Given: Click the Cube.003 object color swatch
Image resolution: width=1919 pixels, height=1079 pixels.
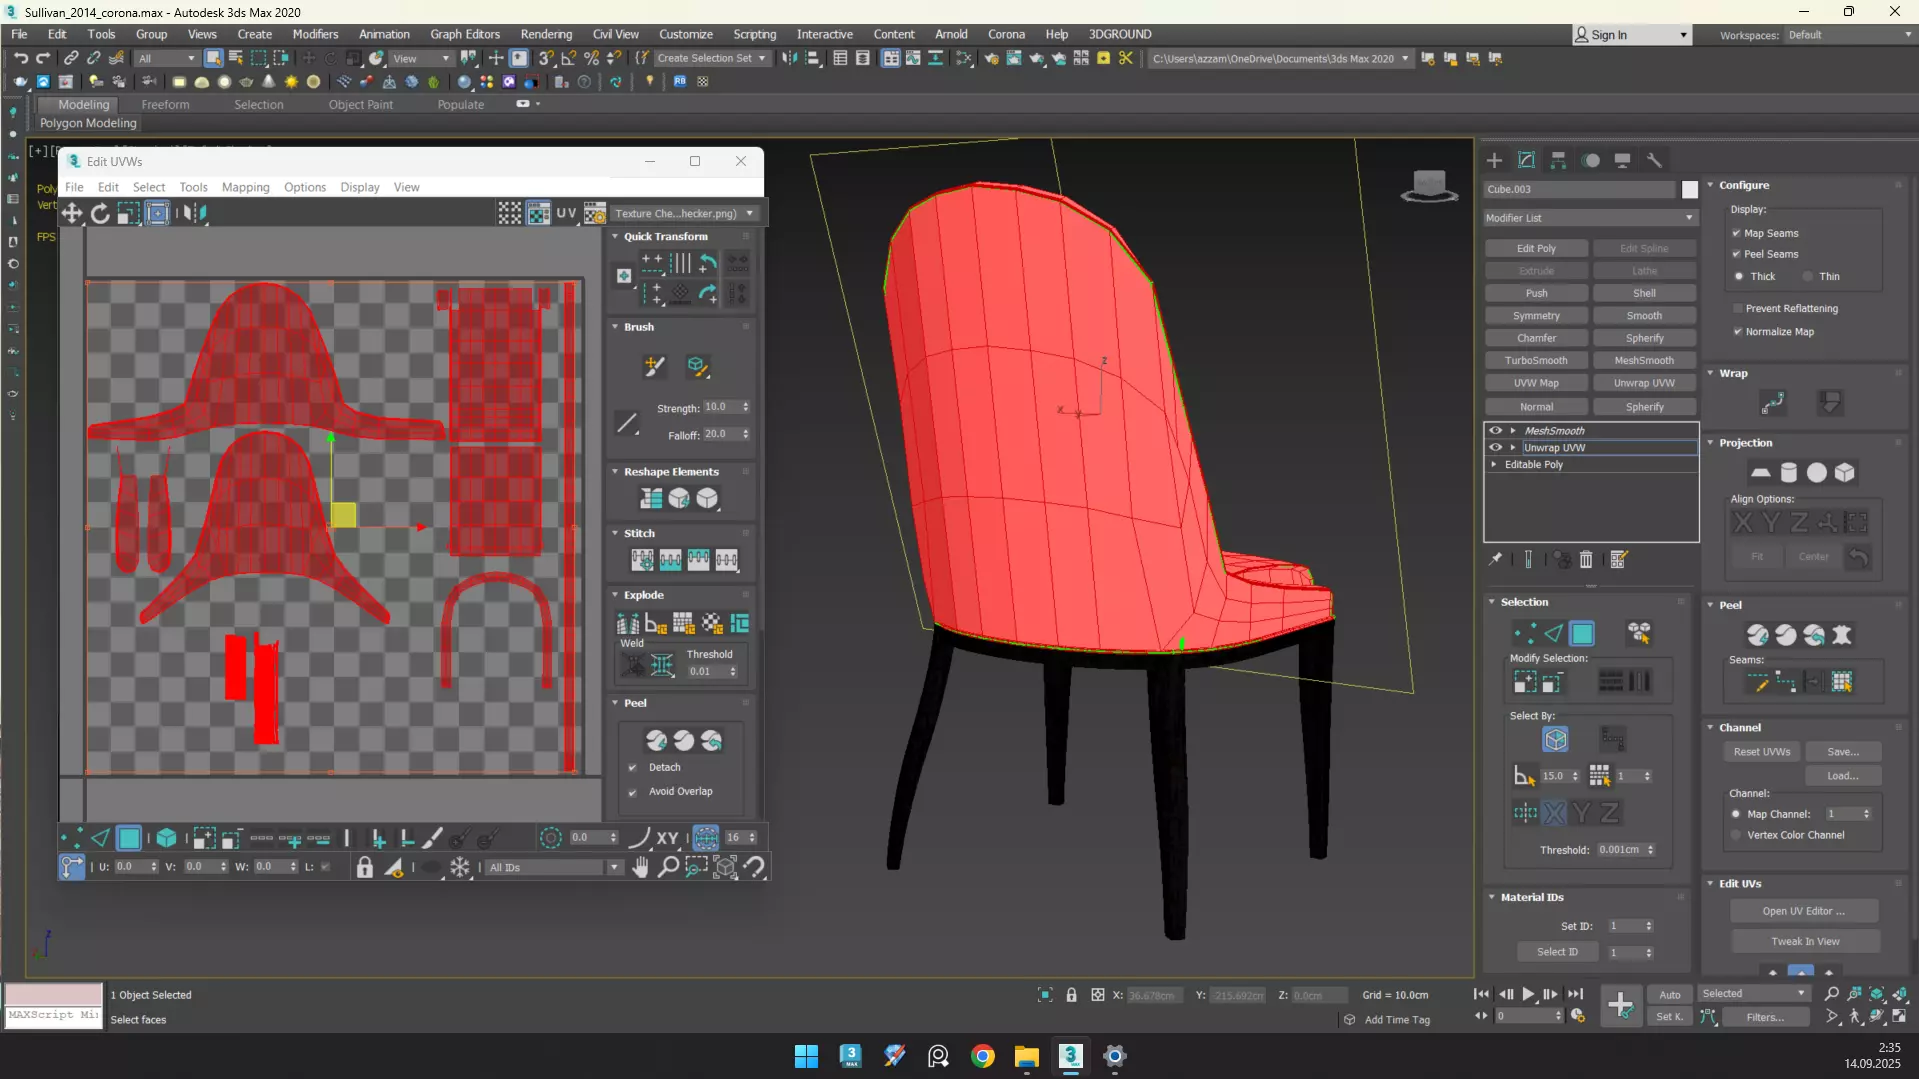Looking at the screenshot, I should click(x=1689, y=189).
